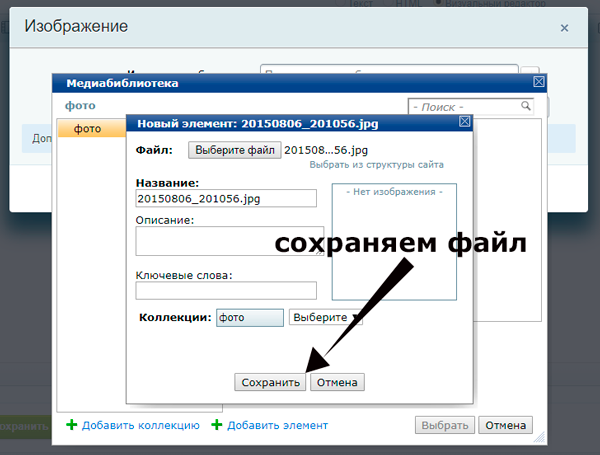Image resolution: width=600 pixels, height=455 pixels.
Task: Close the Новый элемент dialog
Action: point(465,121)
